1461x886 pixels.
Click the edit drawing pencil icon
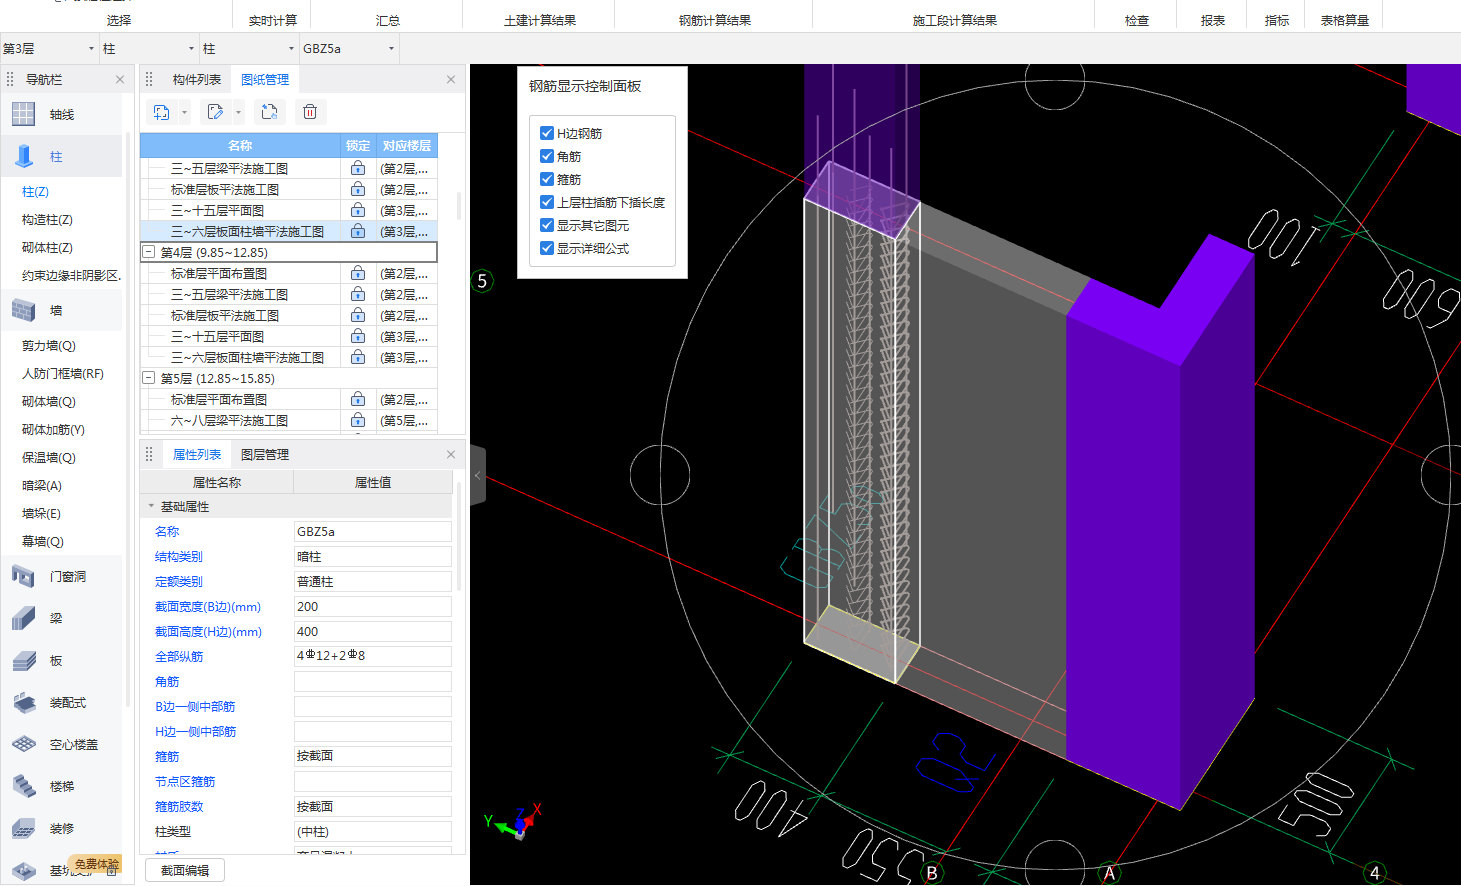215,112
